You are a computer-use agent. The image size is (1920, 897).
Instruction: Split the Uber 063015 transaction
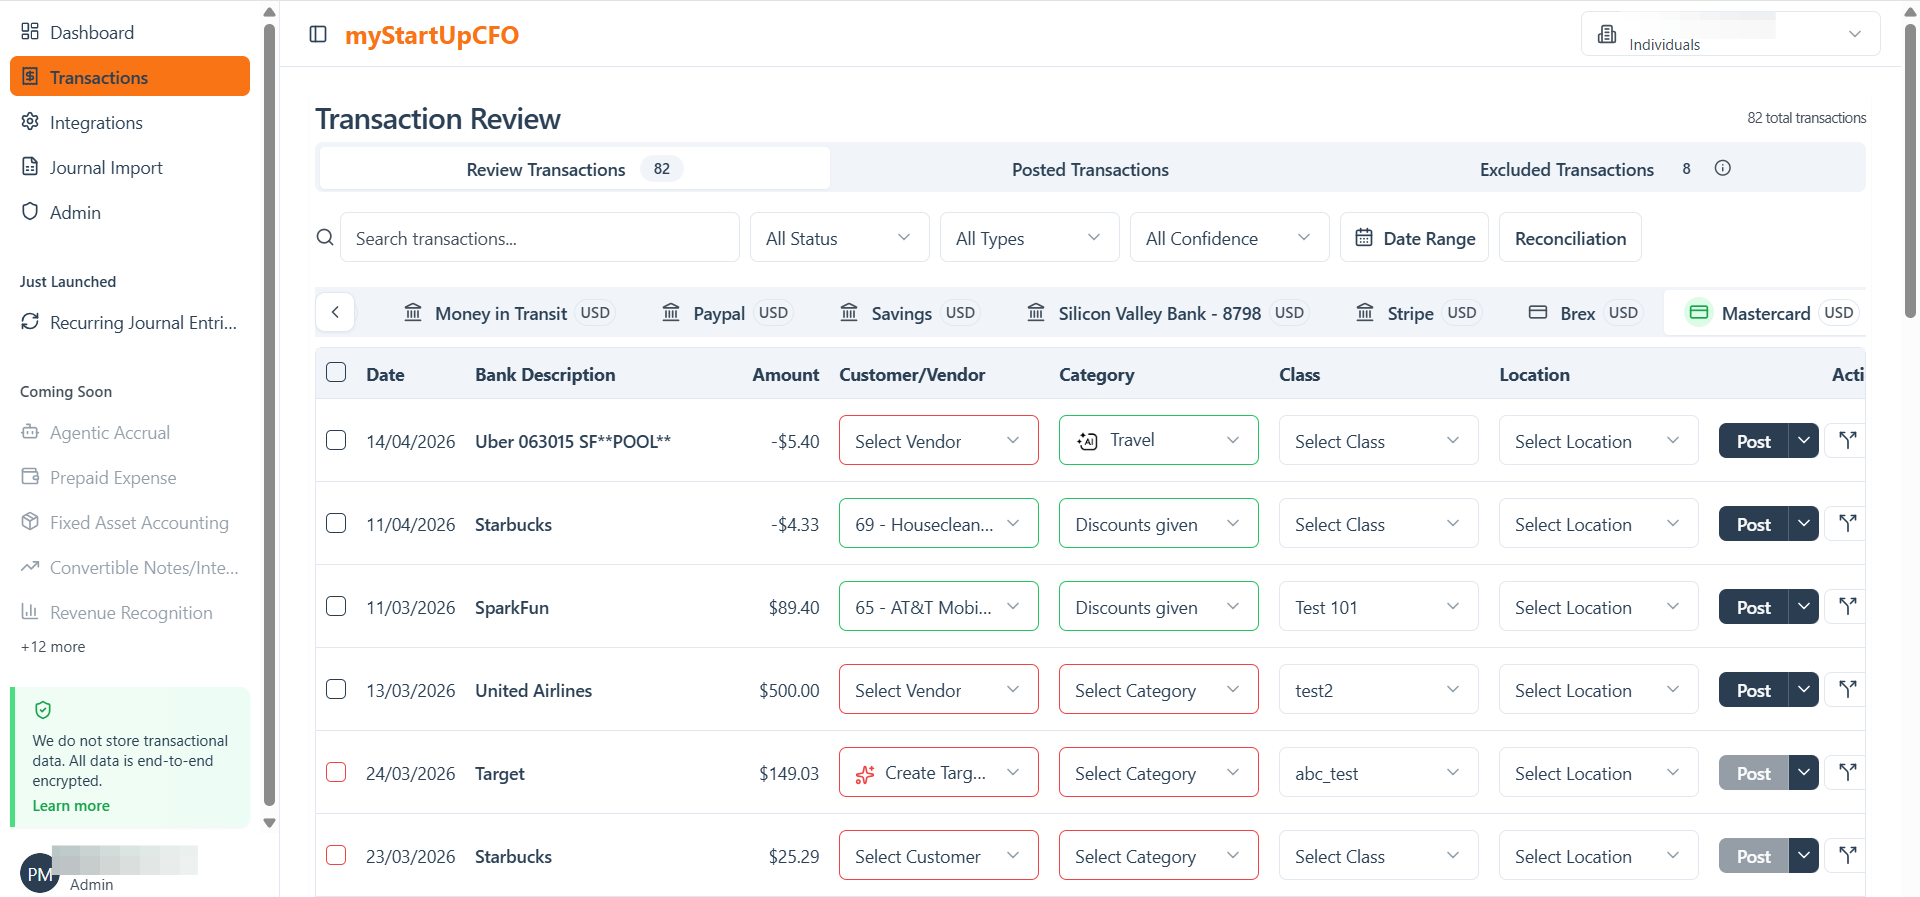pyautogui.click(x=1847, y=440)
